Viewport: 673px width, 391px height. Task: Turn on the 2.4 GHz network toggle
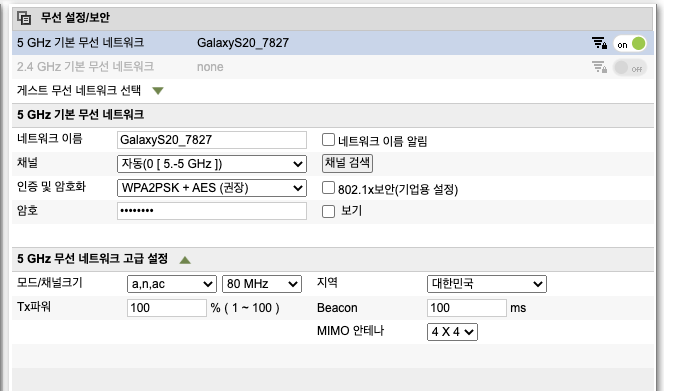630,68
